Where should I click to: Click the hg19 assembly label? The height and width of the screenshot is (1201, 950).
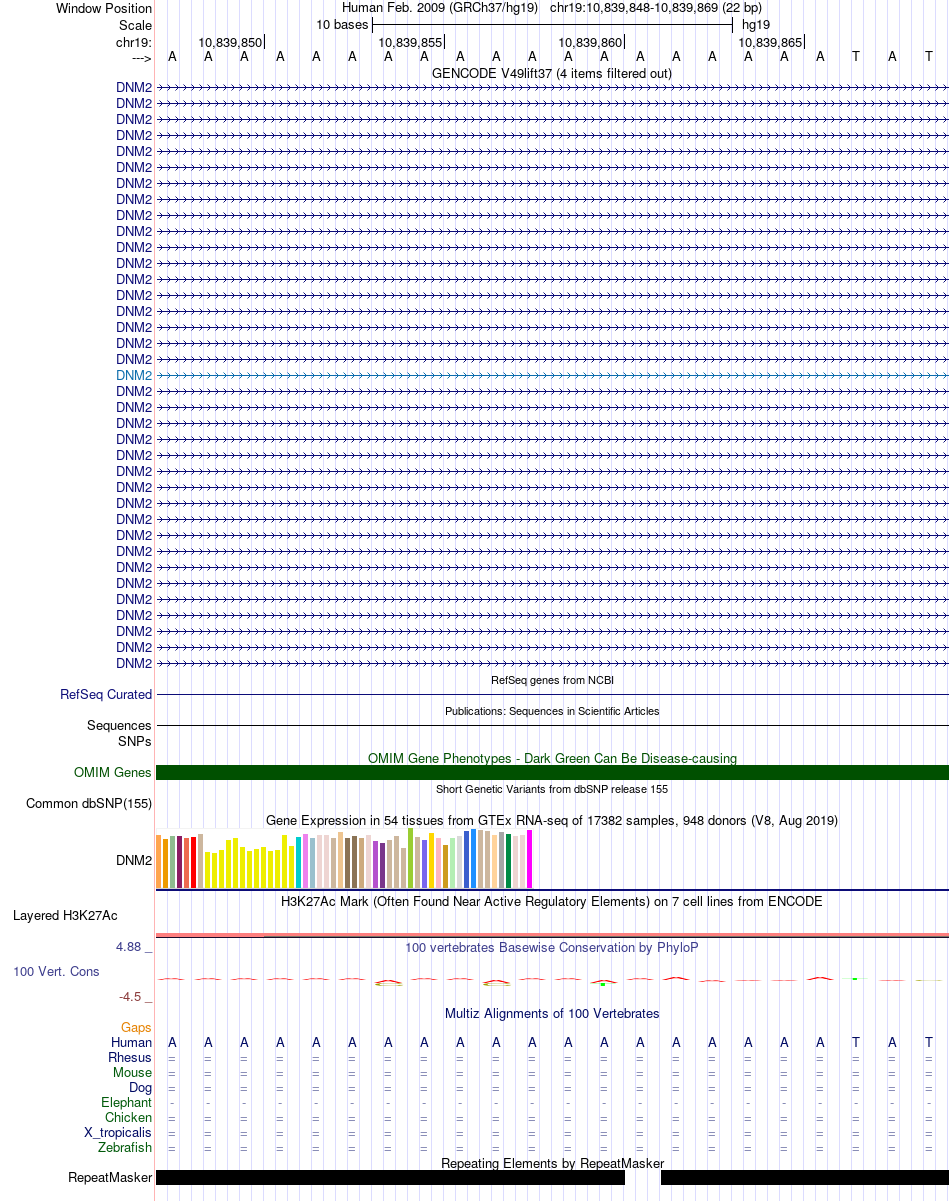tap(756, 24)
